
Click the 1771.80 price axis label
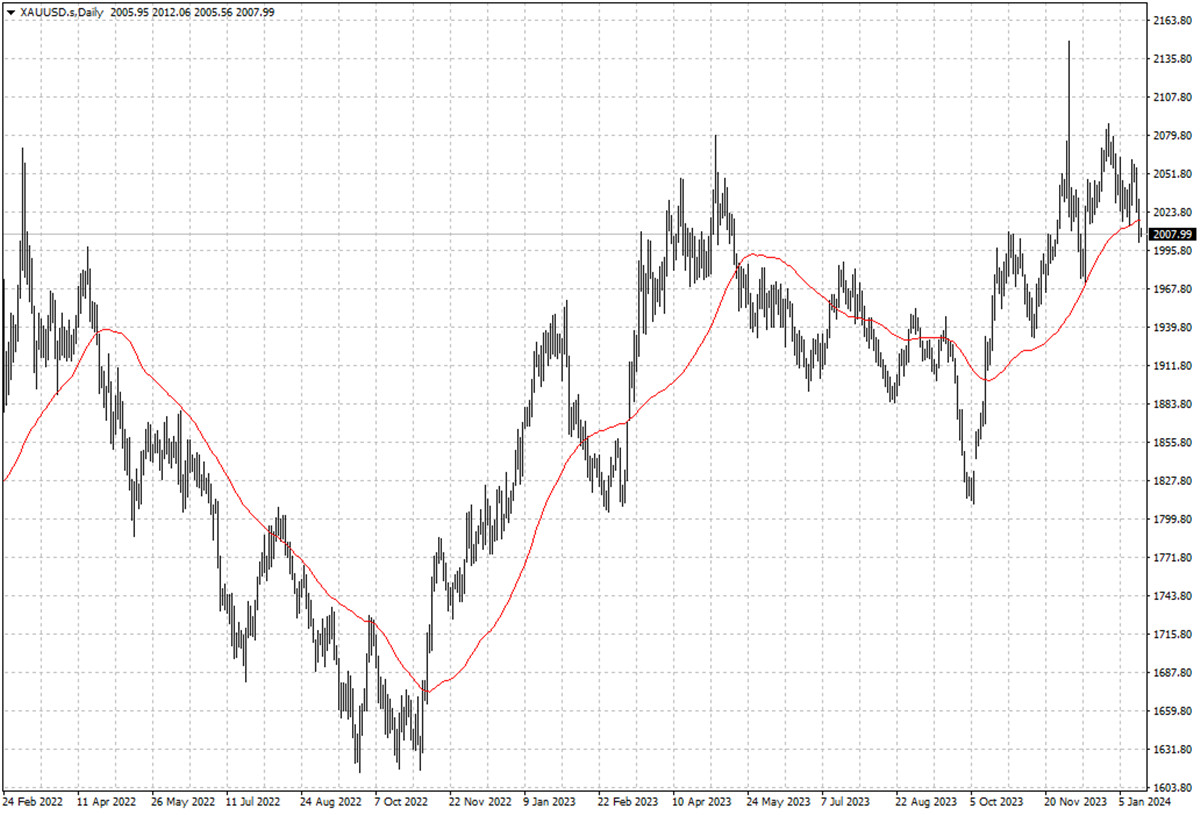point(1171,558)
